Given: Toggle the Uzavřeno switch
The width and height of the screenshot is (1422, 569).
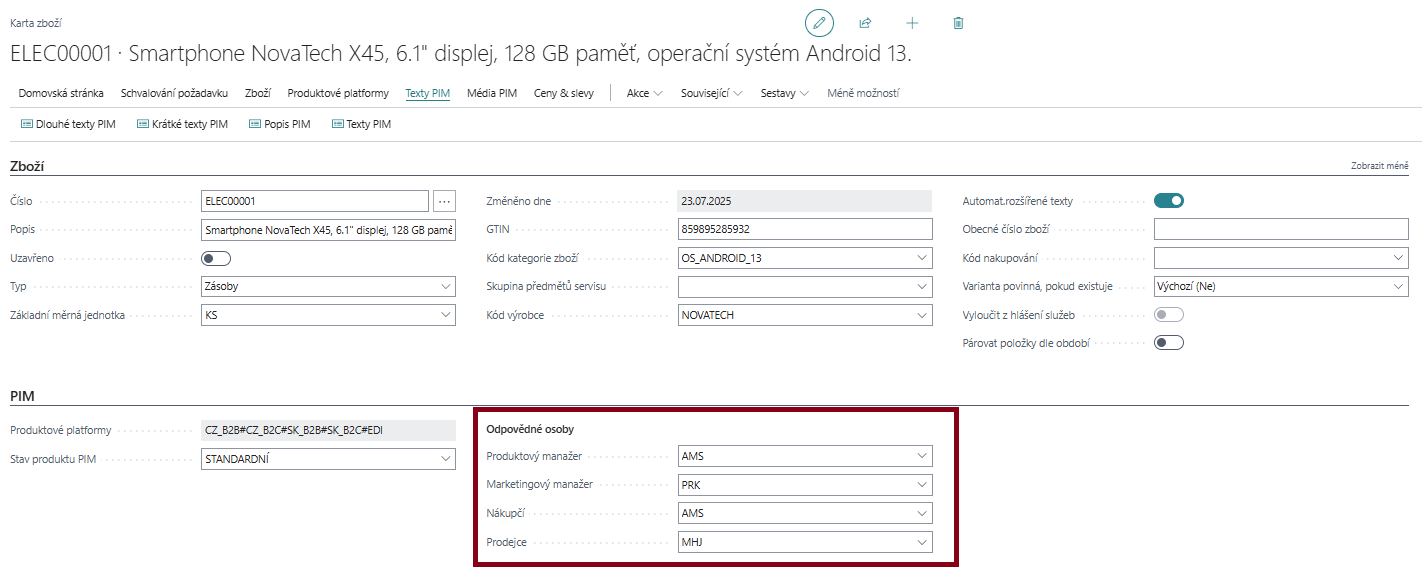Looking at the screenshot, I should (216, 258).
